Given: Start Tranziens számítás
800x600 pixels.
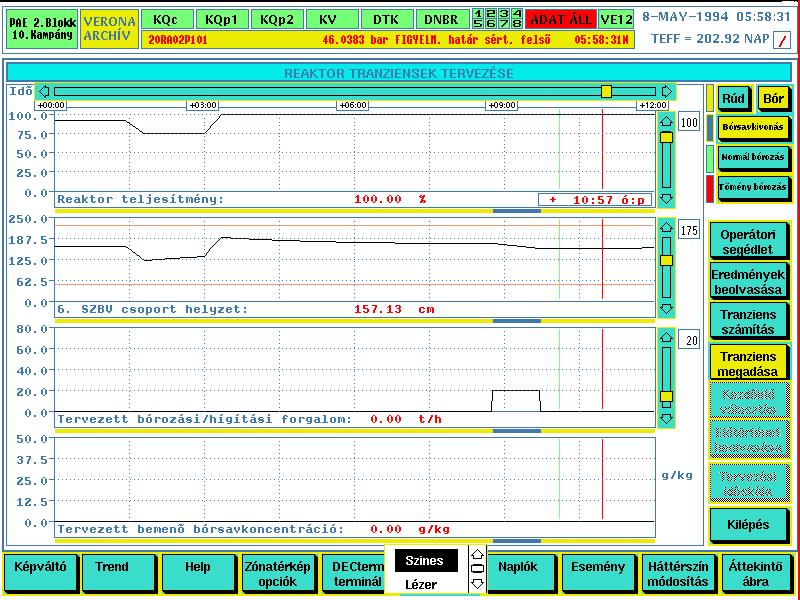Looking at the screenshot, I should click(747, 322).
